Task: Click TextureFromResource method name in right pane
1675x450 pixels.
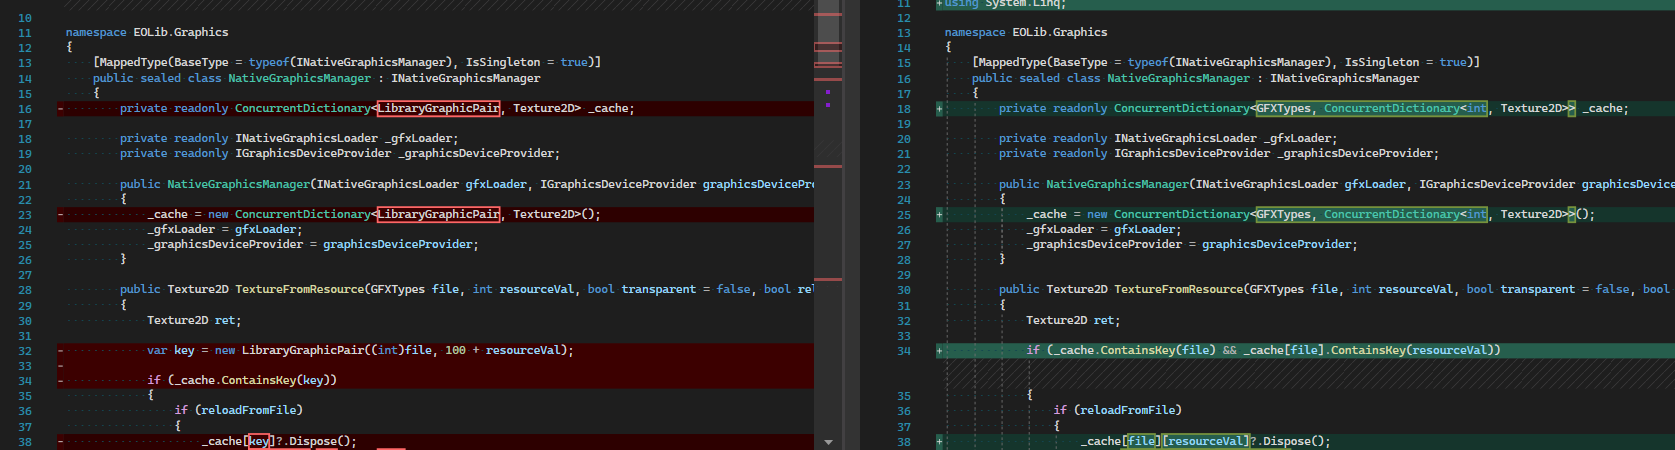Action: tap(1178, 289)
